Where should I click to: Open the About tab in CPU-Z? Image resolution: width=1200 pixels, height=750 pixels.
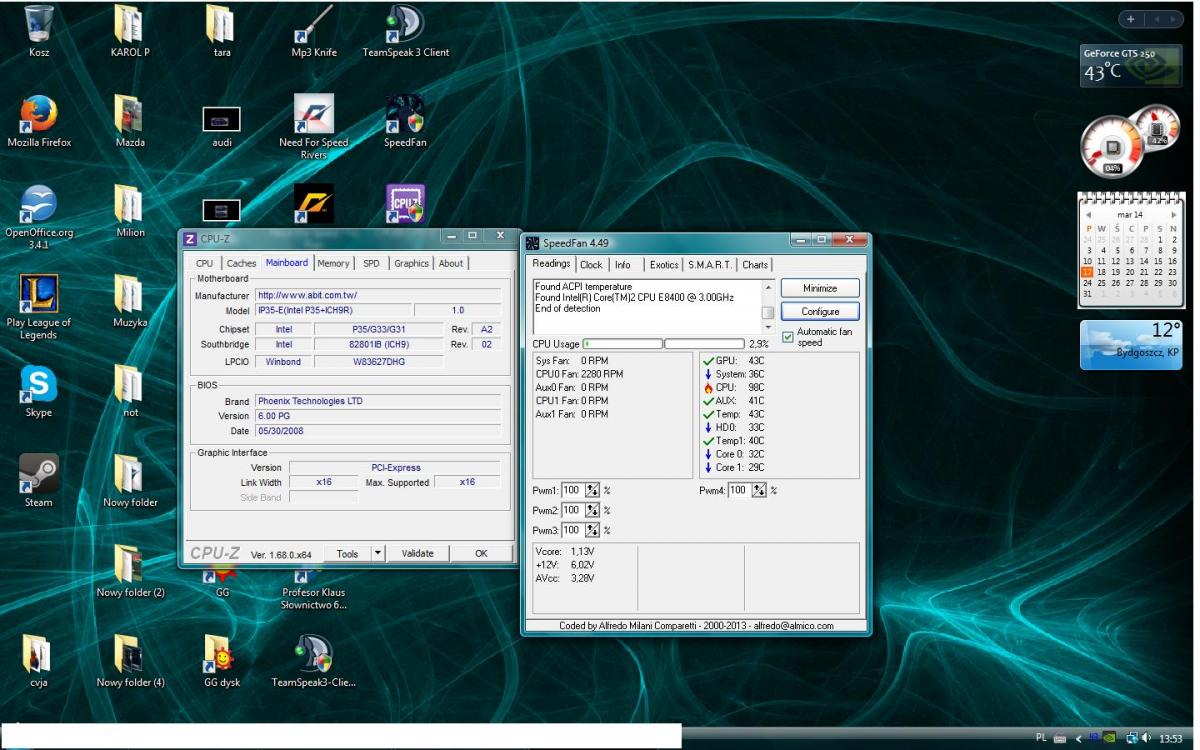[x=451, y=263]
